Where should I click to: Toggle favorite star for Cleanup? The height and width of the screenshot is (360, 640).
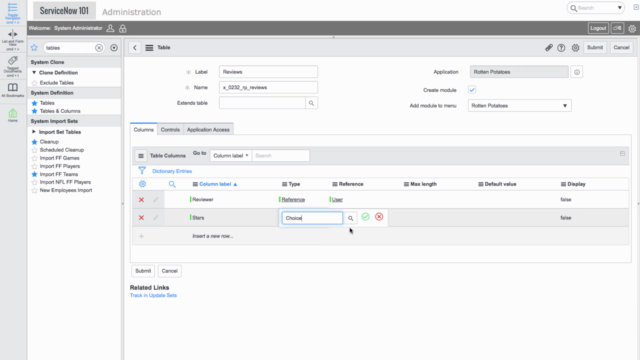pyautogui.click(x=34, y=142)
